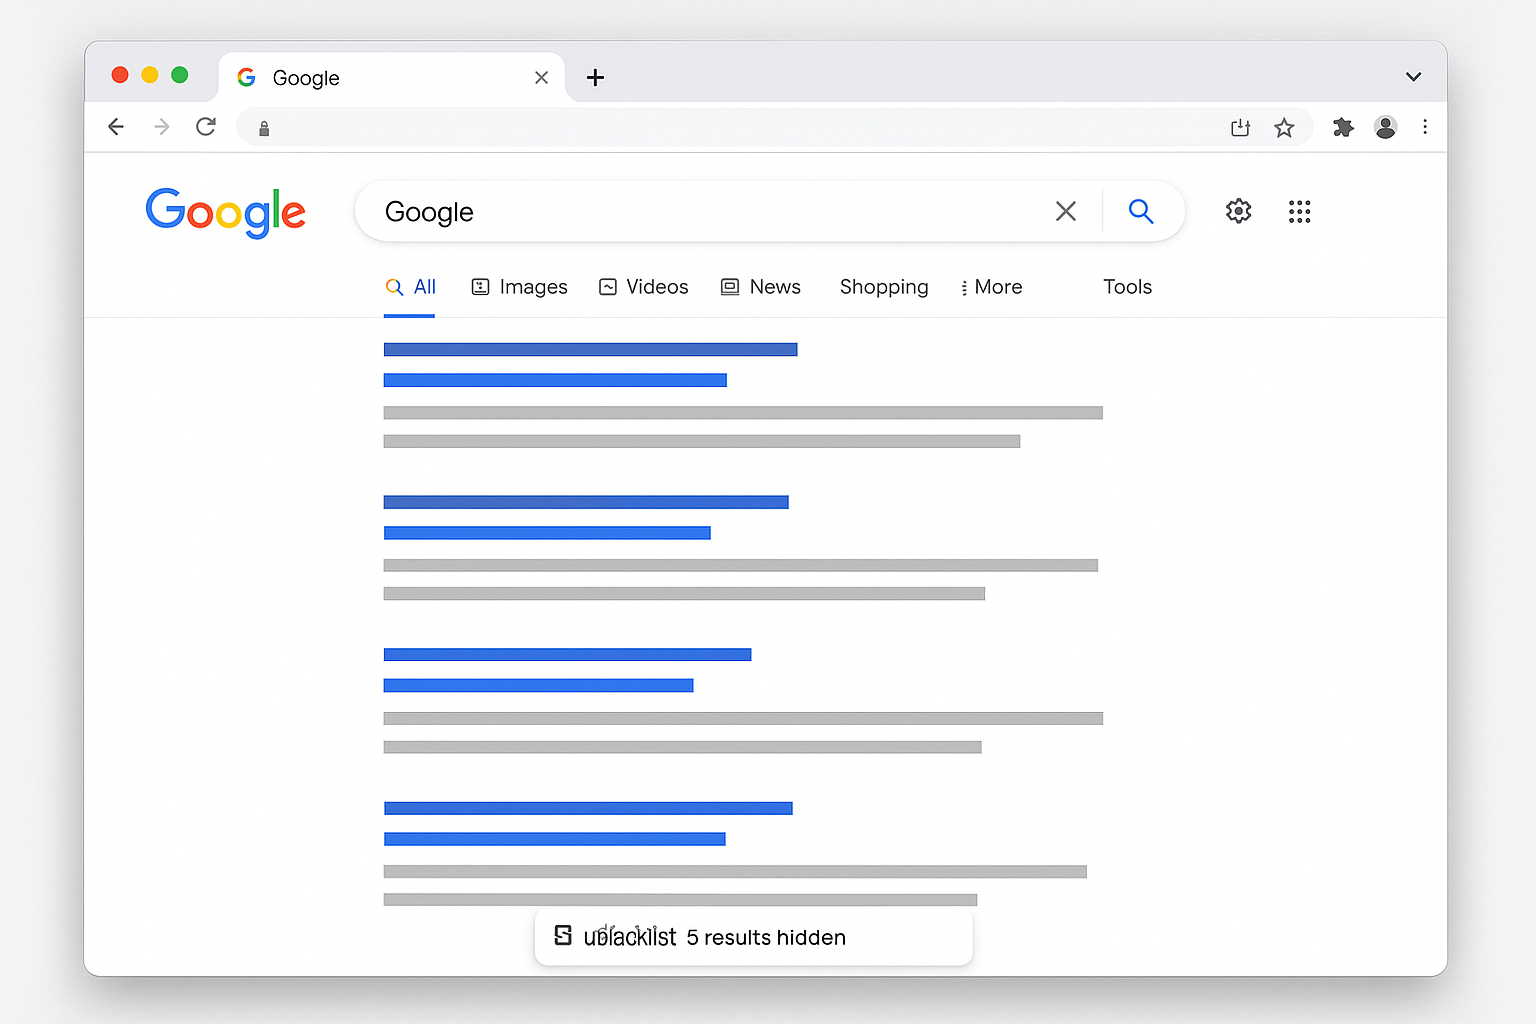Switch to the Images results tab
Viewport: 1536px width, 1024px height.
(519, 287)
